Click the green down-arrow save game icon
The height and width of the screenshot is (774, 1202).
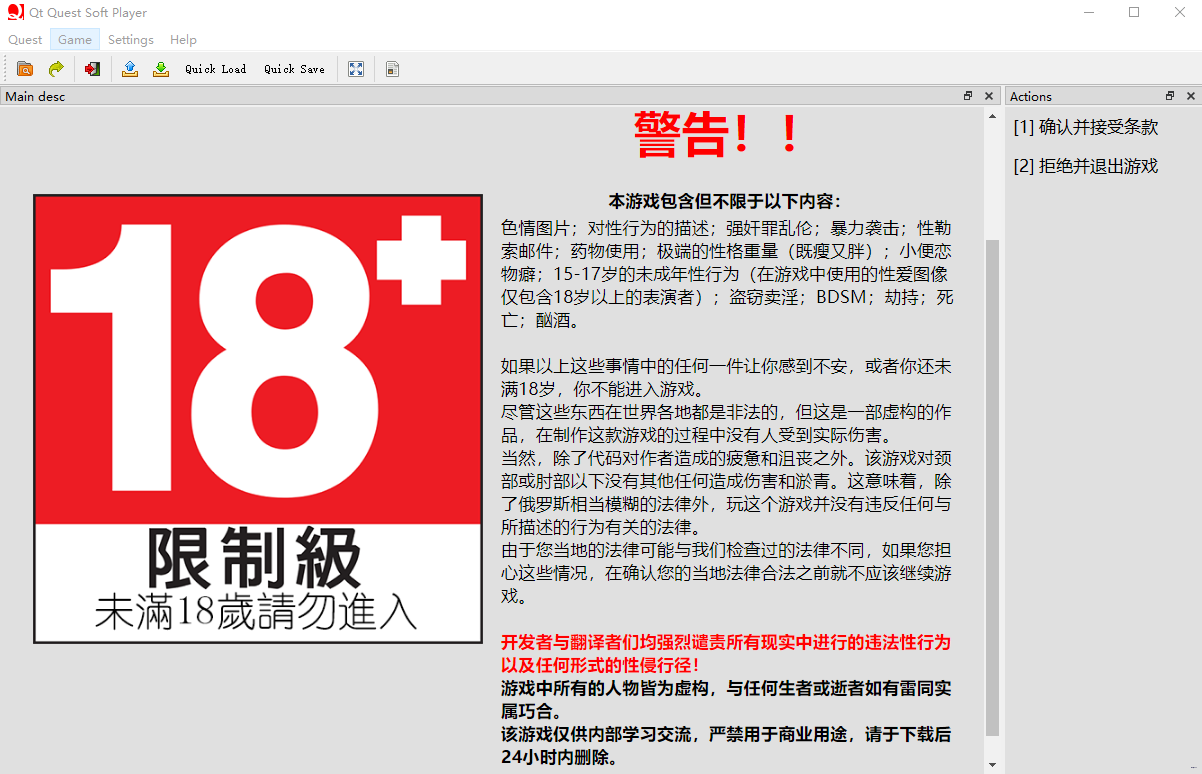click(160, 69)
